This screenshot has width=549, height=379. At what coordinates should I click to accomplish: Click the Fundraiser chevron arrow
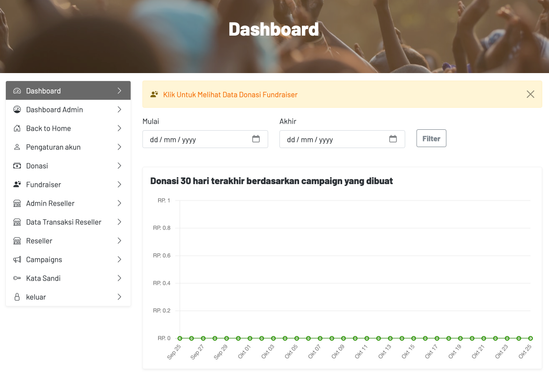pyautogui.click(x=119, y=184)
